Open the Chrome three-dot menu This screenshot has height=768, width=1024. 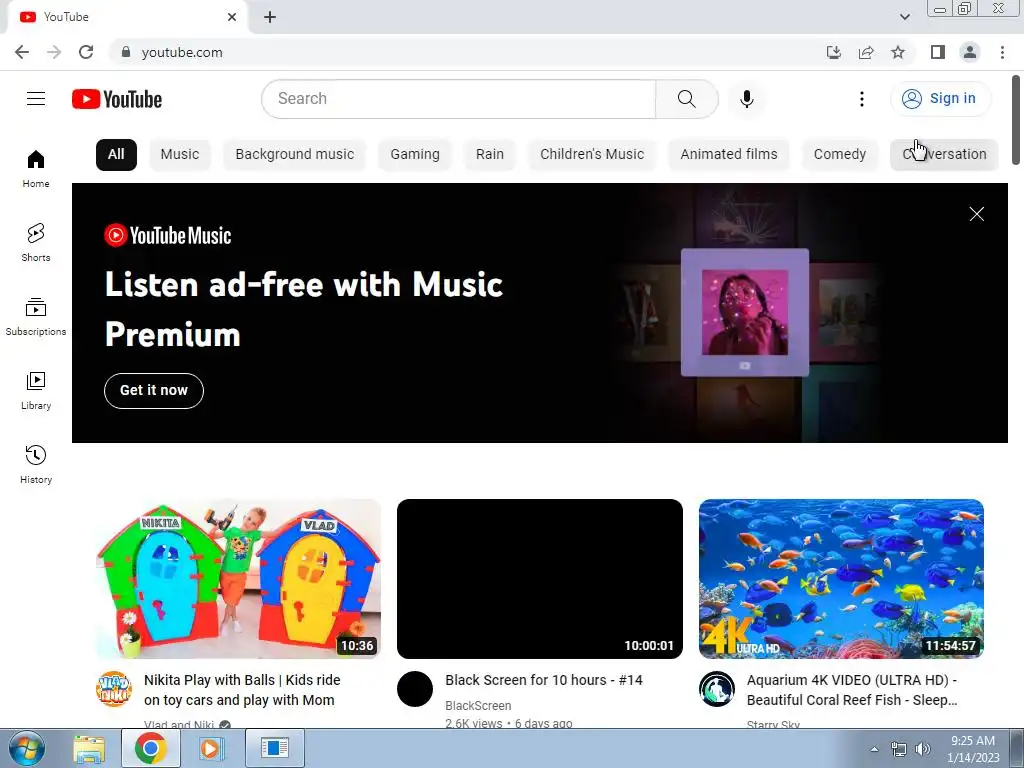pyautogui.click(x=1002, y=52)
